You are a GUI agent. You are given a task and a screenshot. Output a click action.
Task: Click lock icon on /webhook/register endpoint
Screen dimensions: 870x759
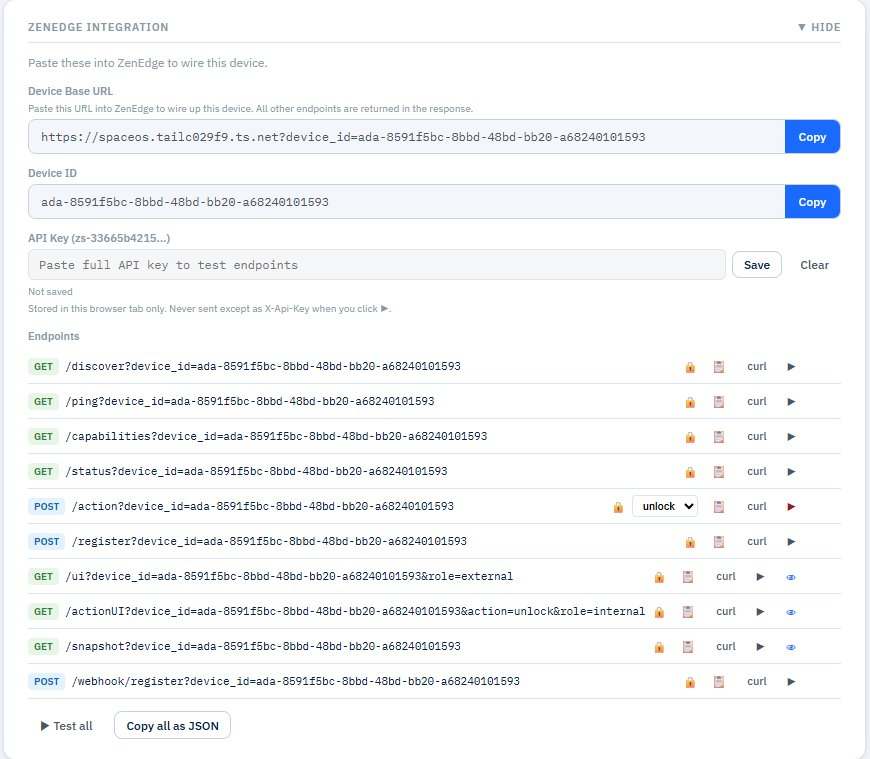tap(690, 682)
